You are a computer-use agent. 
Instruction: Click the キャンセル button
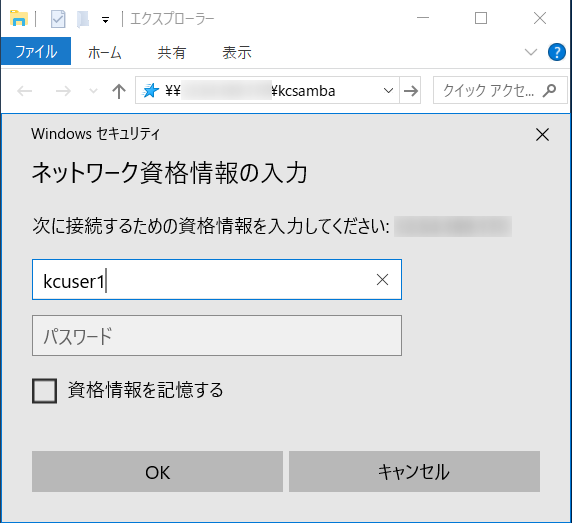(x=414, y=472)
